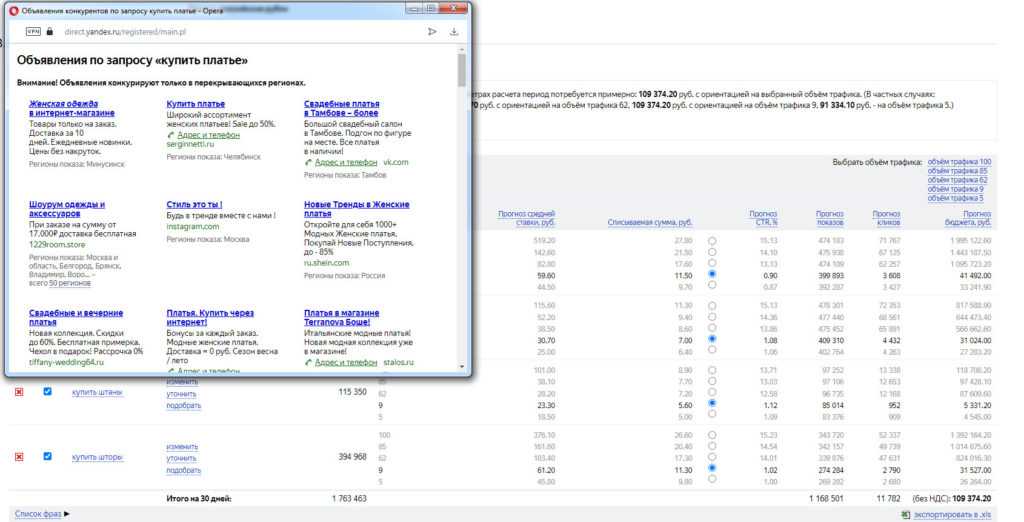Open the 'Купить платье' ad link

195,104
